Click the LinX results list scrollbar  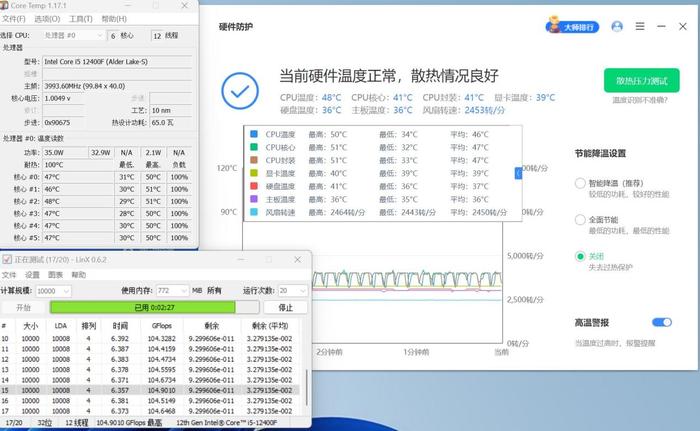click(306, 389)
